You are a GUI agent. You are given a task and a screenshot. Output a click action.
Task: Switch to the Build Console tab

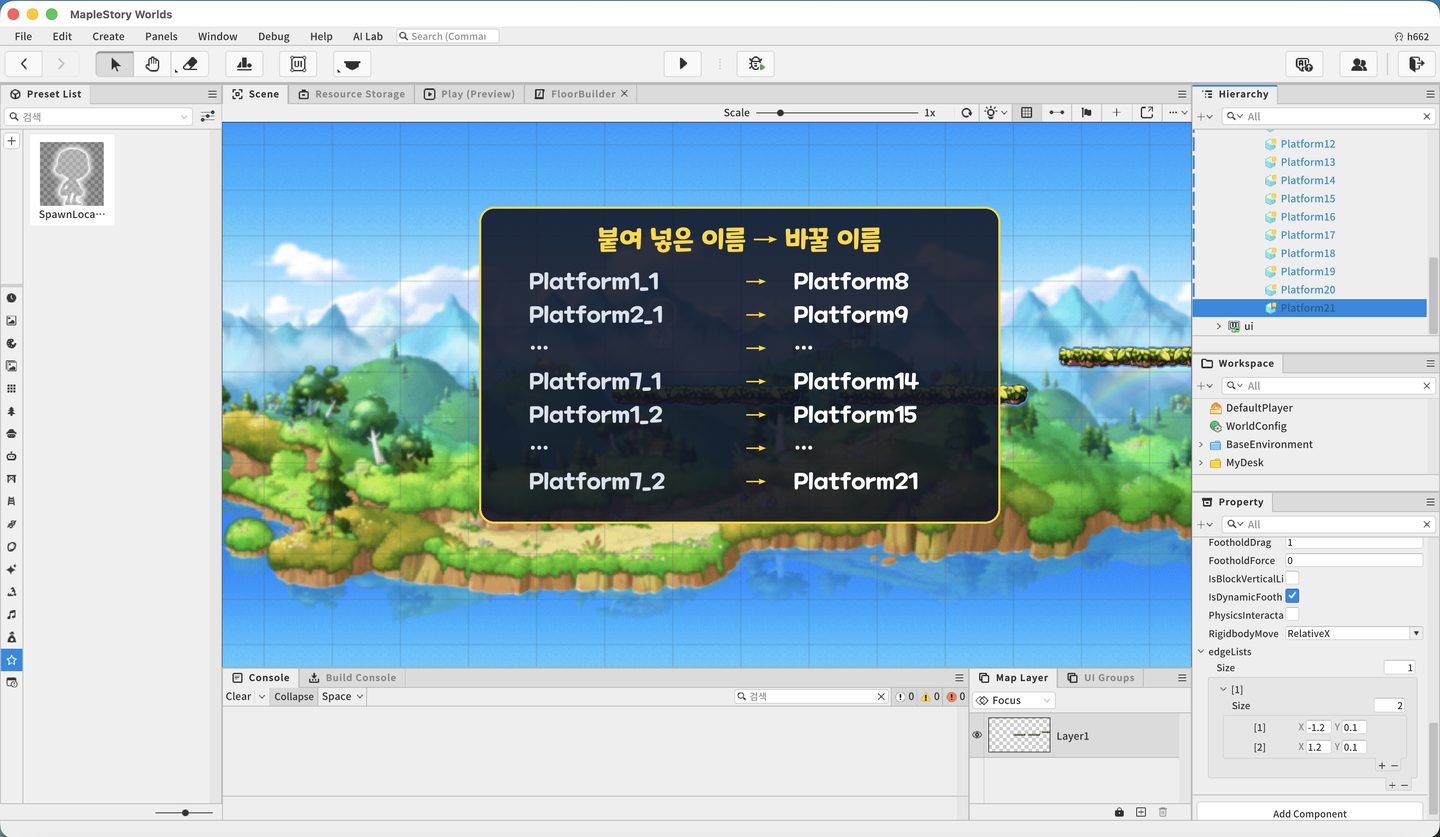click(x=352, y=677)
